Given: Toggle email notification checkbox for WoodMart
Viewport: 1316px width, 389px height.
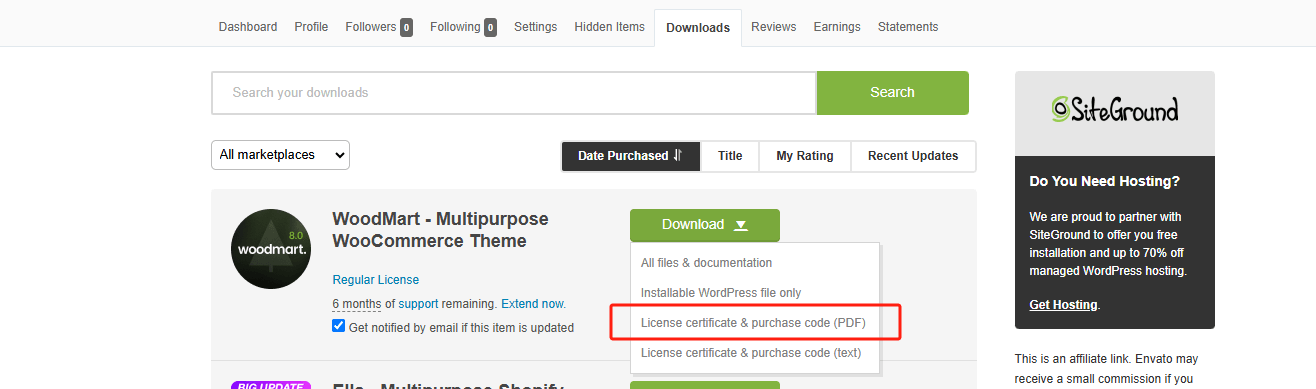Looking at the screenshot, I should click(x=339, y=326).
